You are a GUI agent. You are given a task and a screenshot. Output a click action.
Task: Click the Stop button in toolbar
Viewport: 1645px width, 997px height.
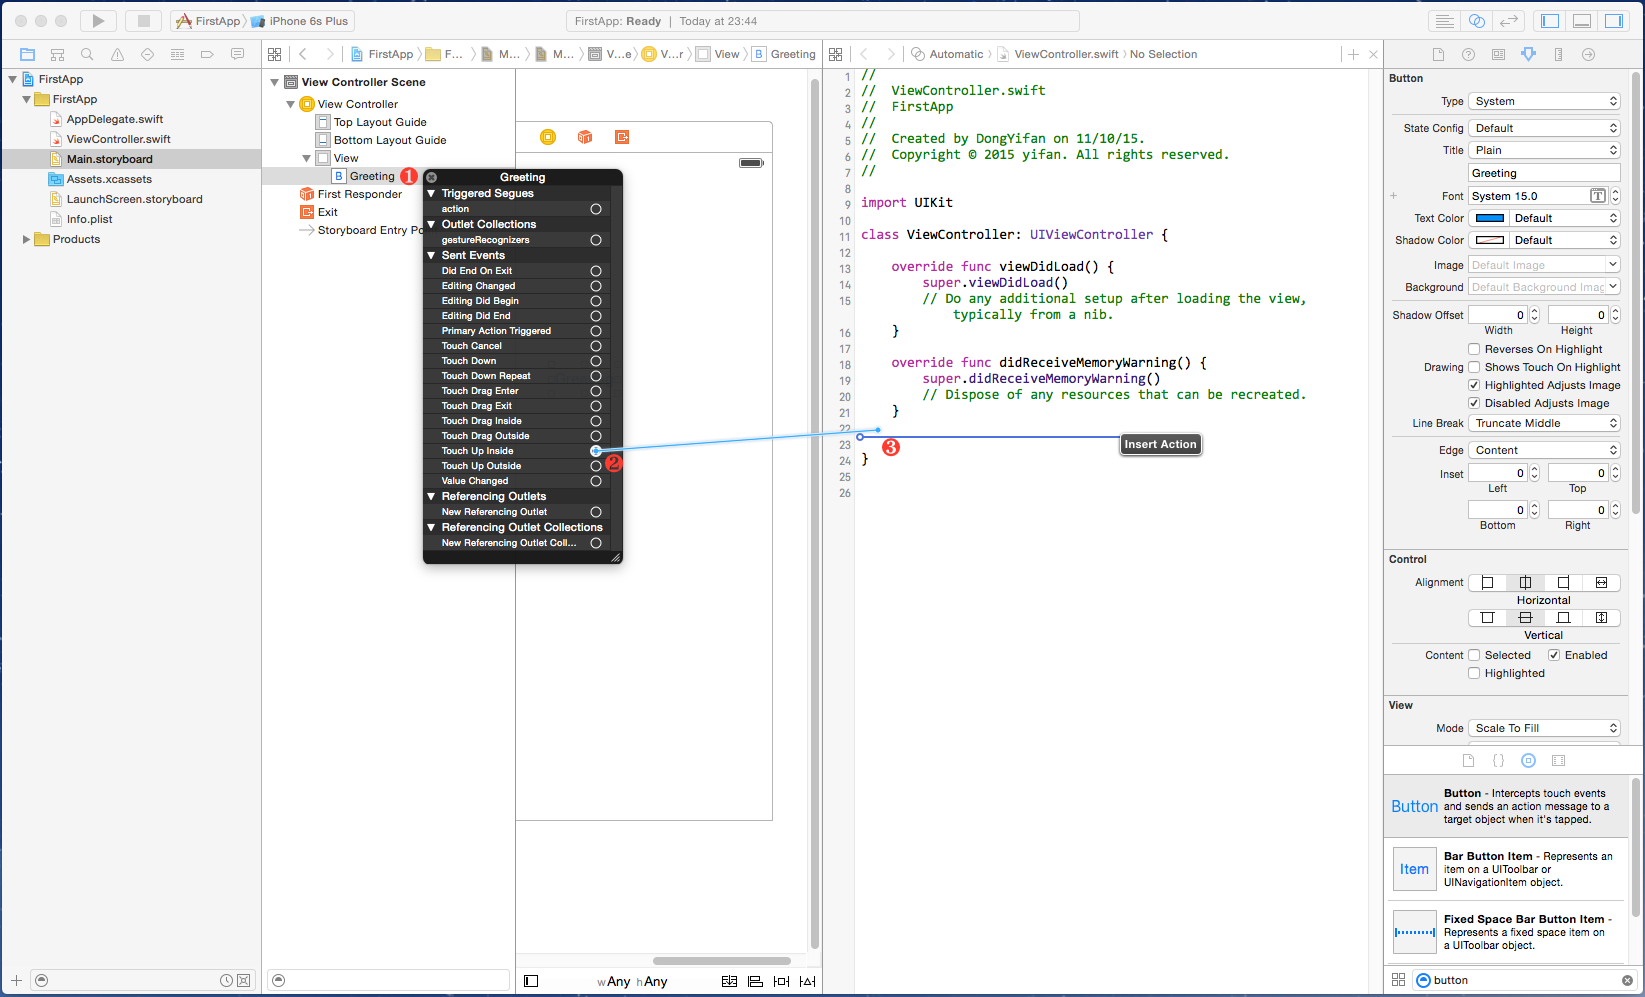click(143, 21)
